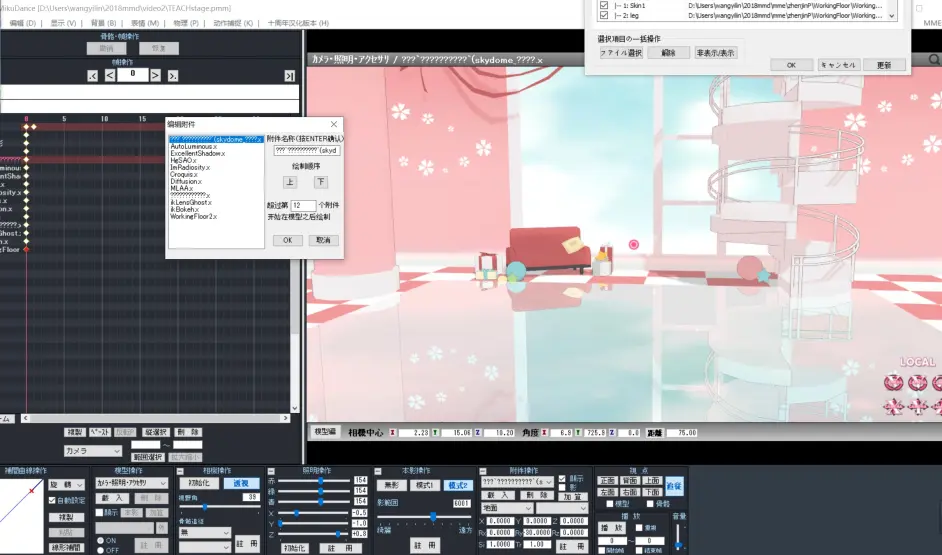942x555 pixels.
Task: Jump to previous keyframe with '.<' button
Action: (92, 76)
